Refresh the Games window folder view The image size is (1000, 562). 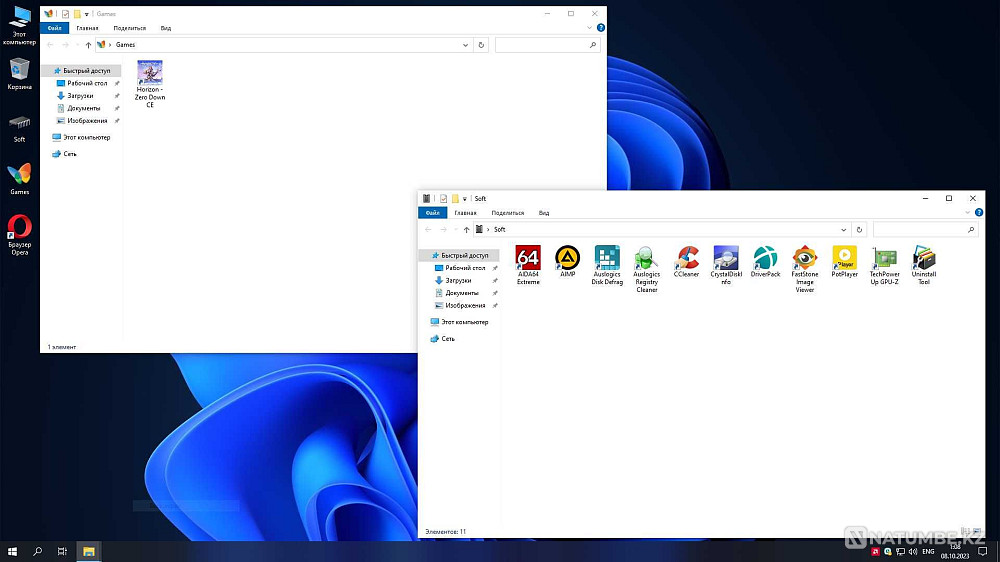click(x=482, y=45)
